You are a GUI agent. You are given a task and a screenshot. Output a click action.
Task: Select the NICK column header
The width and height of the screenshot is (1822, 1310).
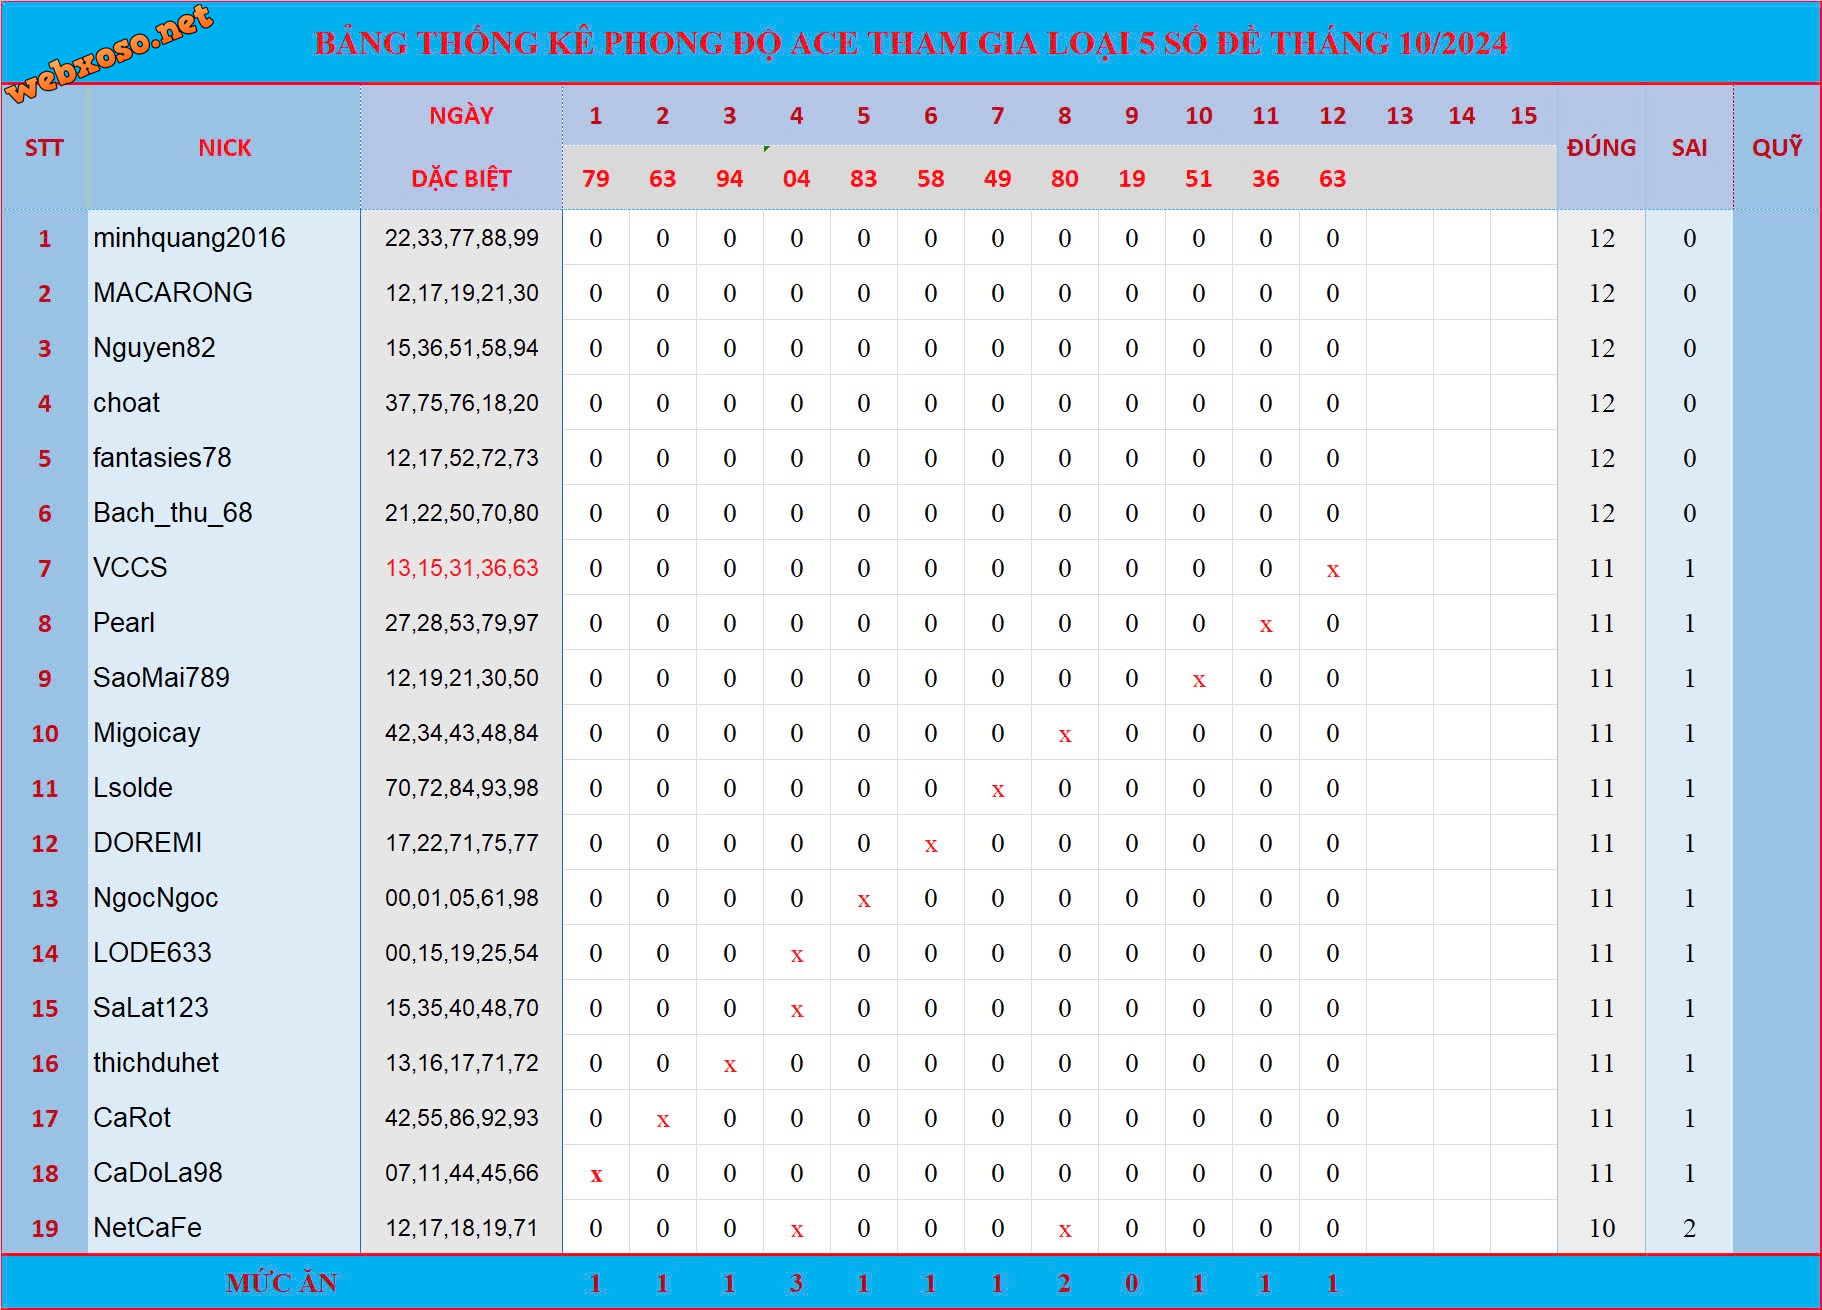click(x=224, y=148)
